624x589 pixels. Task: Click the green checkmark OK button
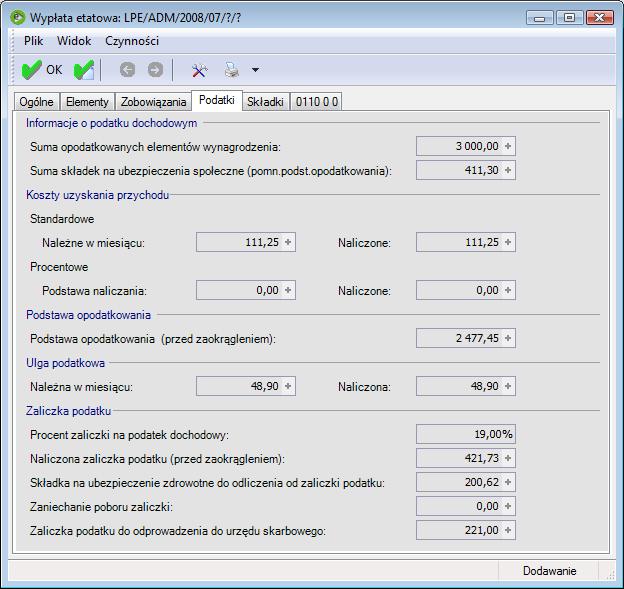coord(42,70)
